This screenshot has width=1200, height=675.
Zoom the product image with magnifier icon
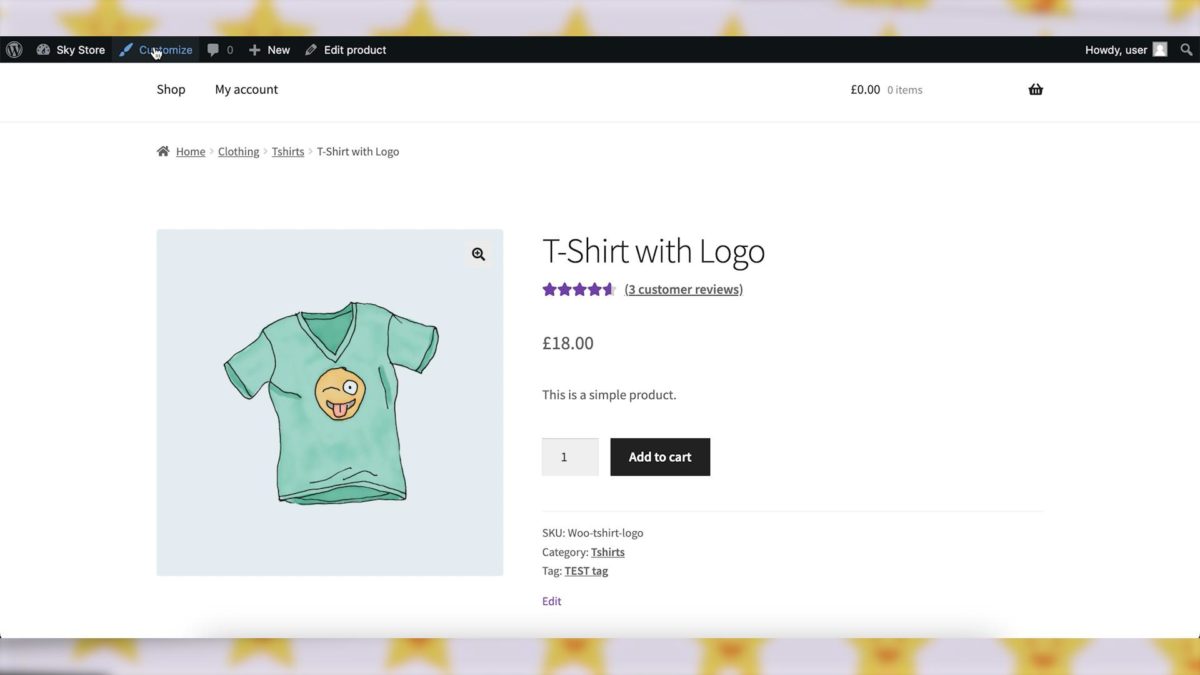[x=478, y=253]
